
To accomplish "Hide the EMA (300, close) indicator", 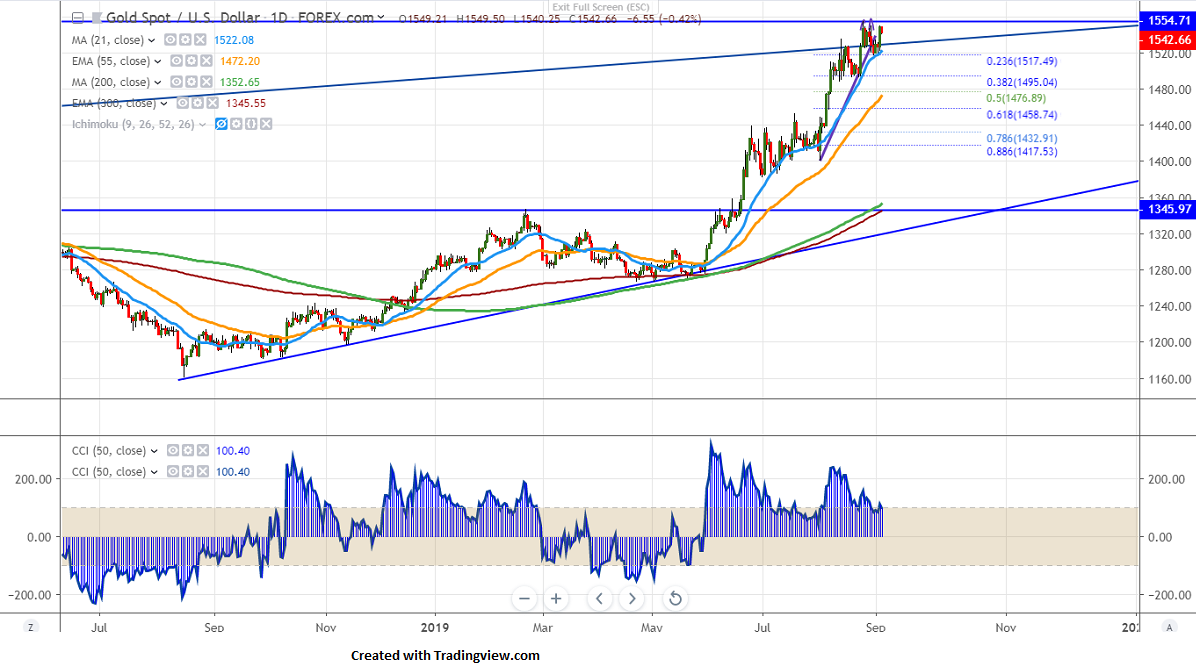I will (x=183, y=103).
